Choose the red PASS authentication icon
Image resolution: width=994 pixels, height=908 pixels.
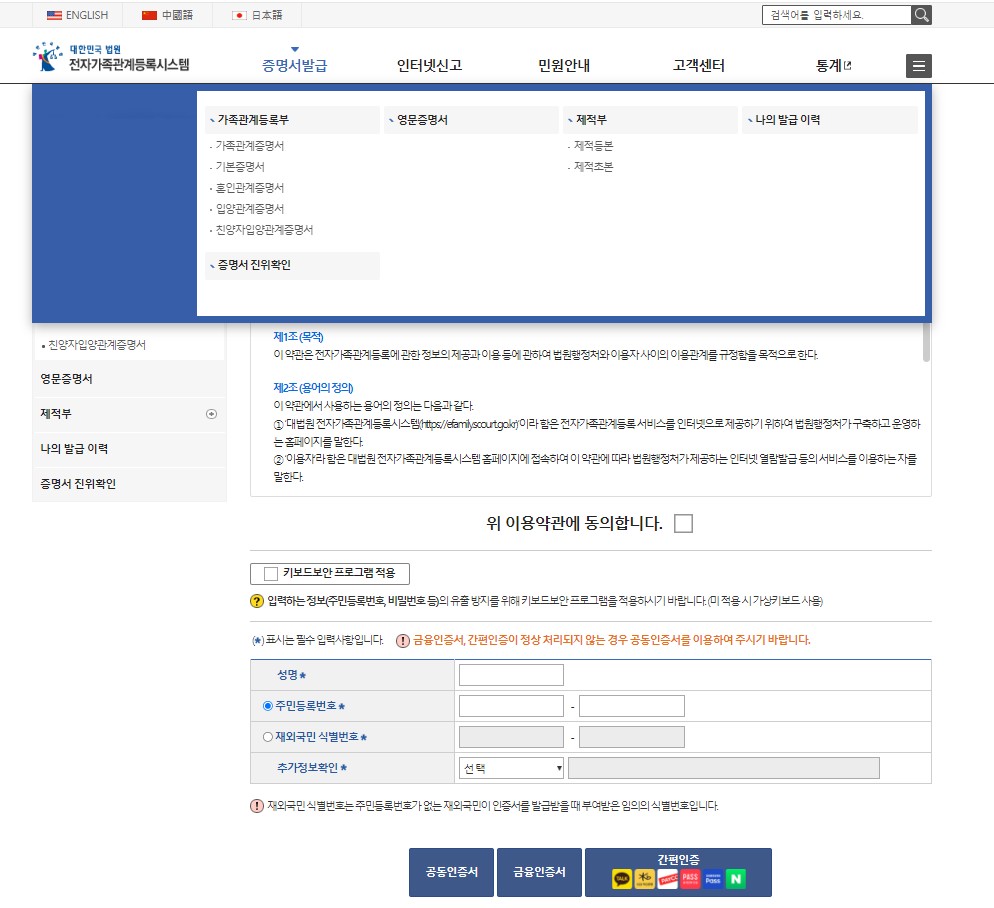tap(690, 878)
